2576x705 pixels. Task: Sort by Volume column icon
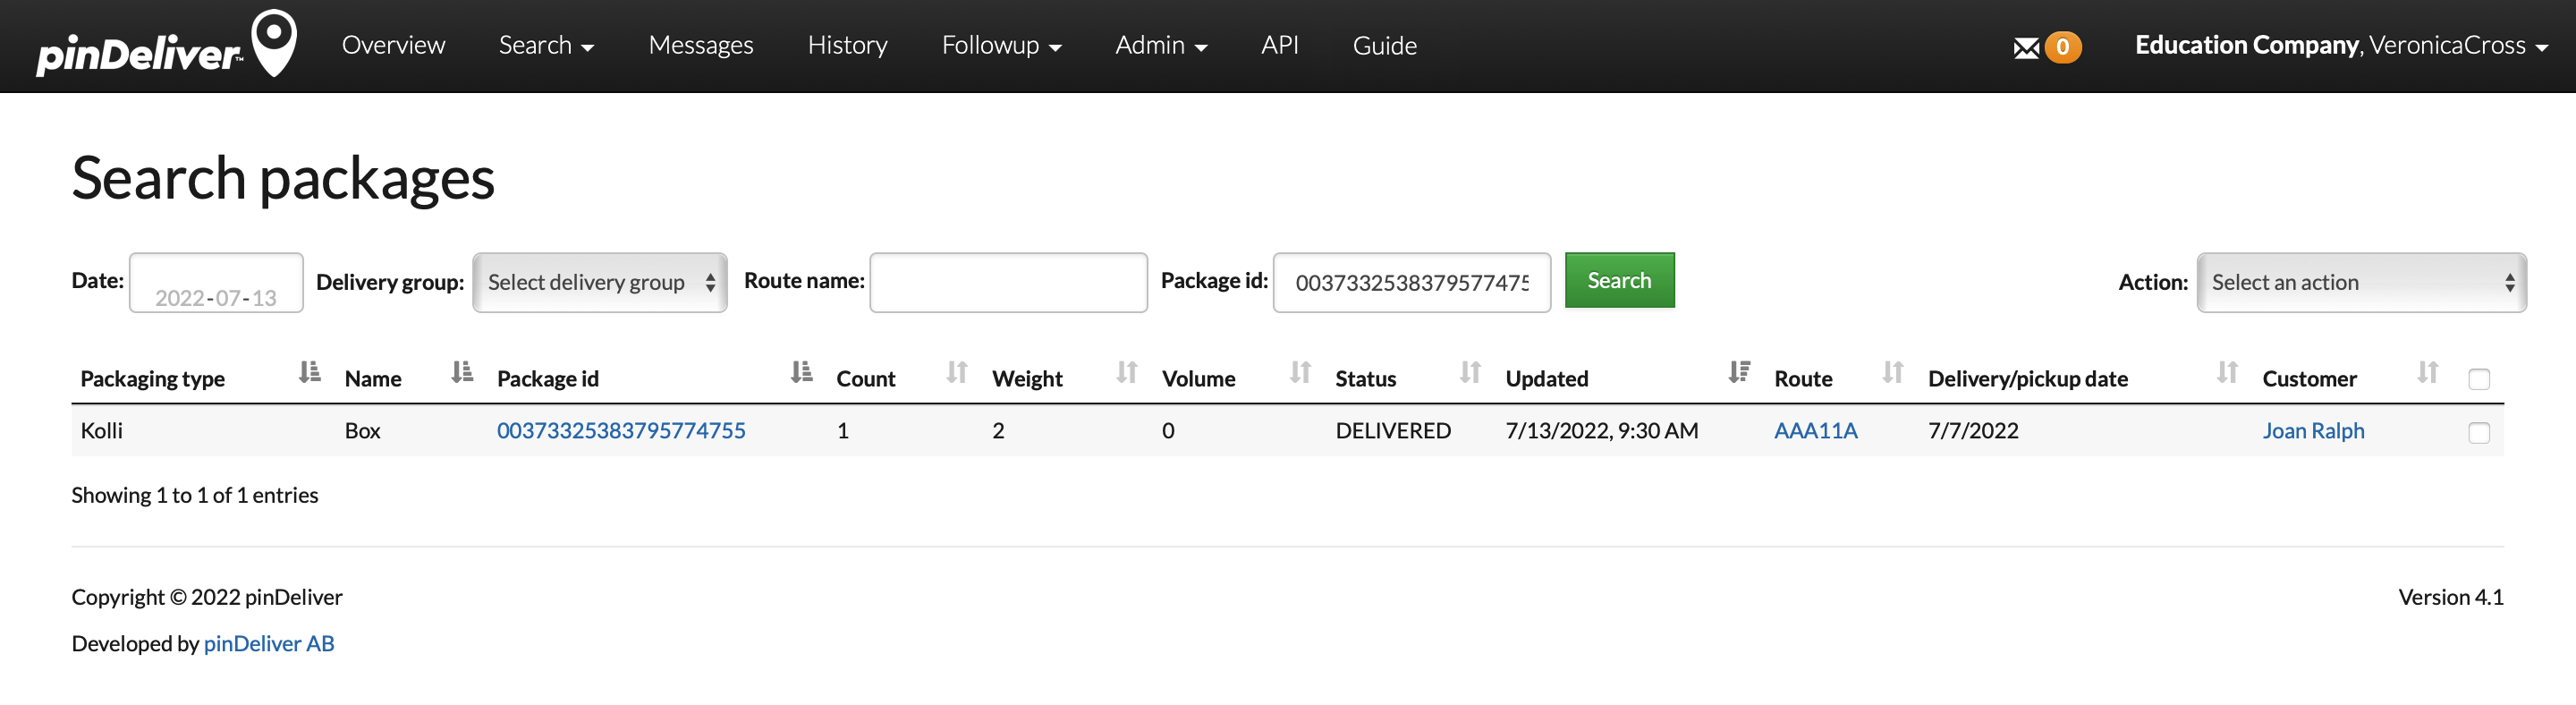(1300, 373)
